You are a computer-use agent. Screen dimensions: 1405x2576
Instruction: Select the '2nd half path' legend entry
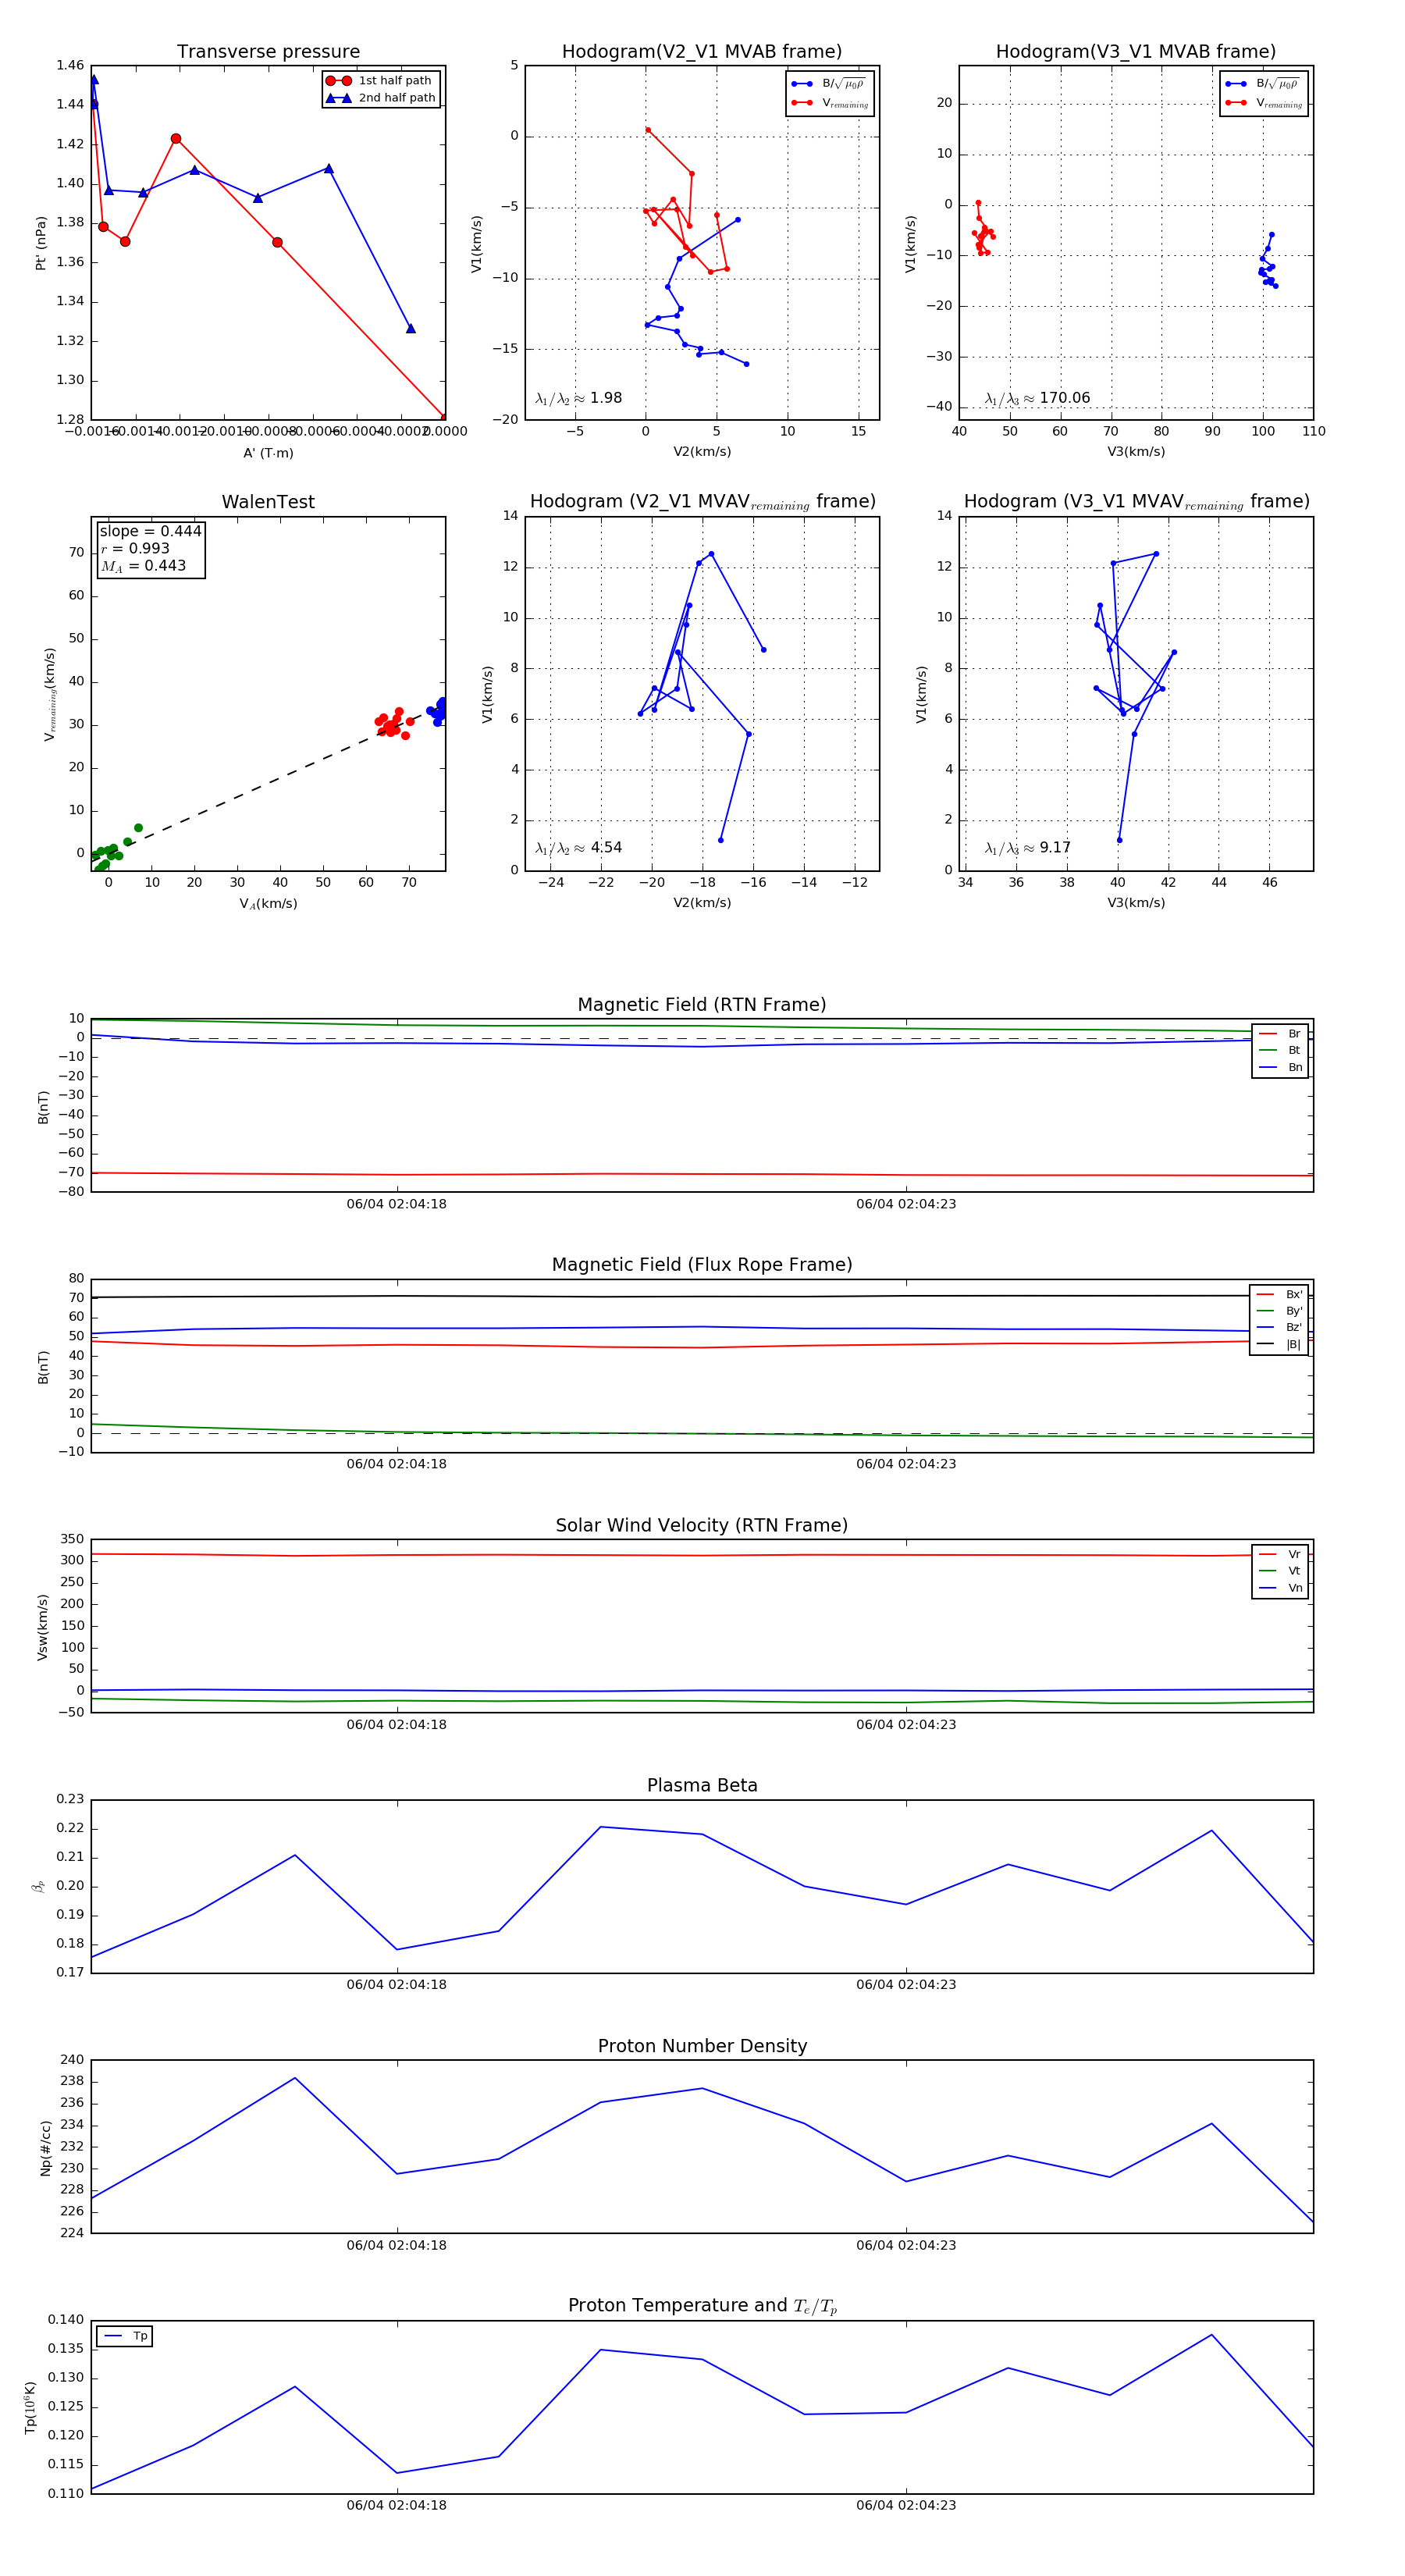pyautogui.click(x=380, y=98)
